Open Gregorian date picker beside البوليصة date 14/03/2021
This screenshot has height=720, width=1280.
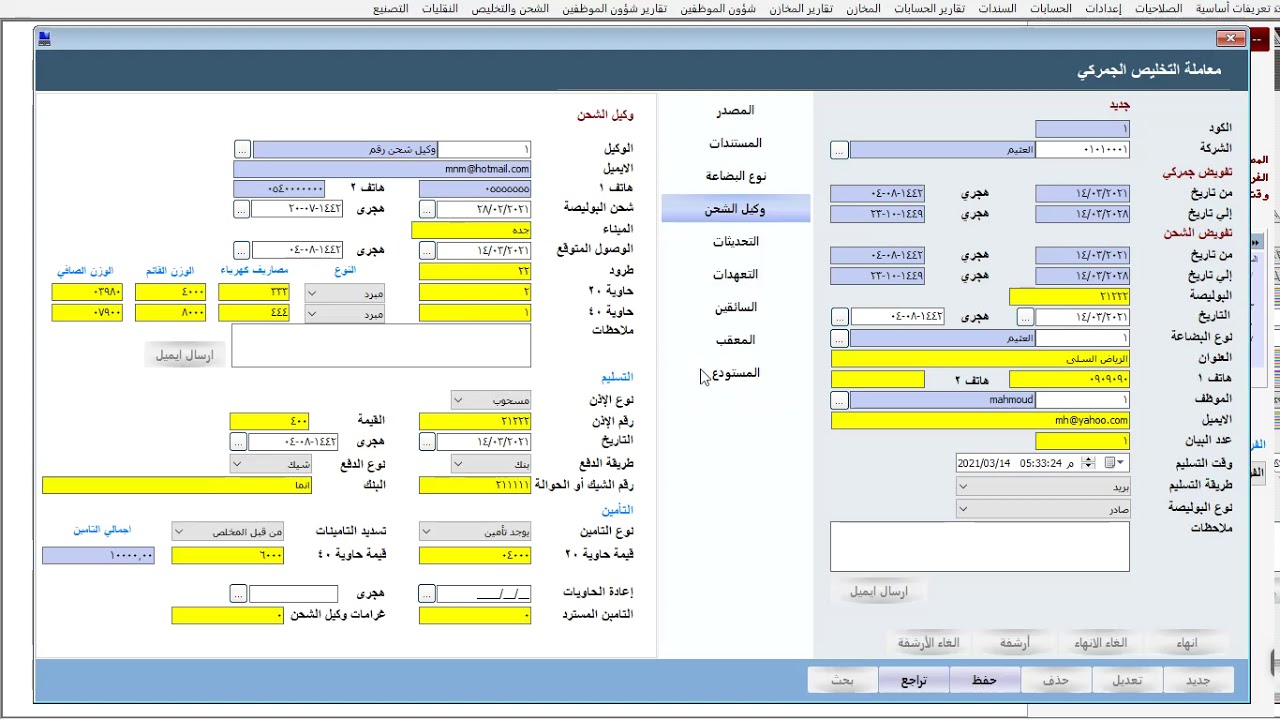tap(1025, 317)
